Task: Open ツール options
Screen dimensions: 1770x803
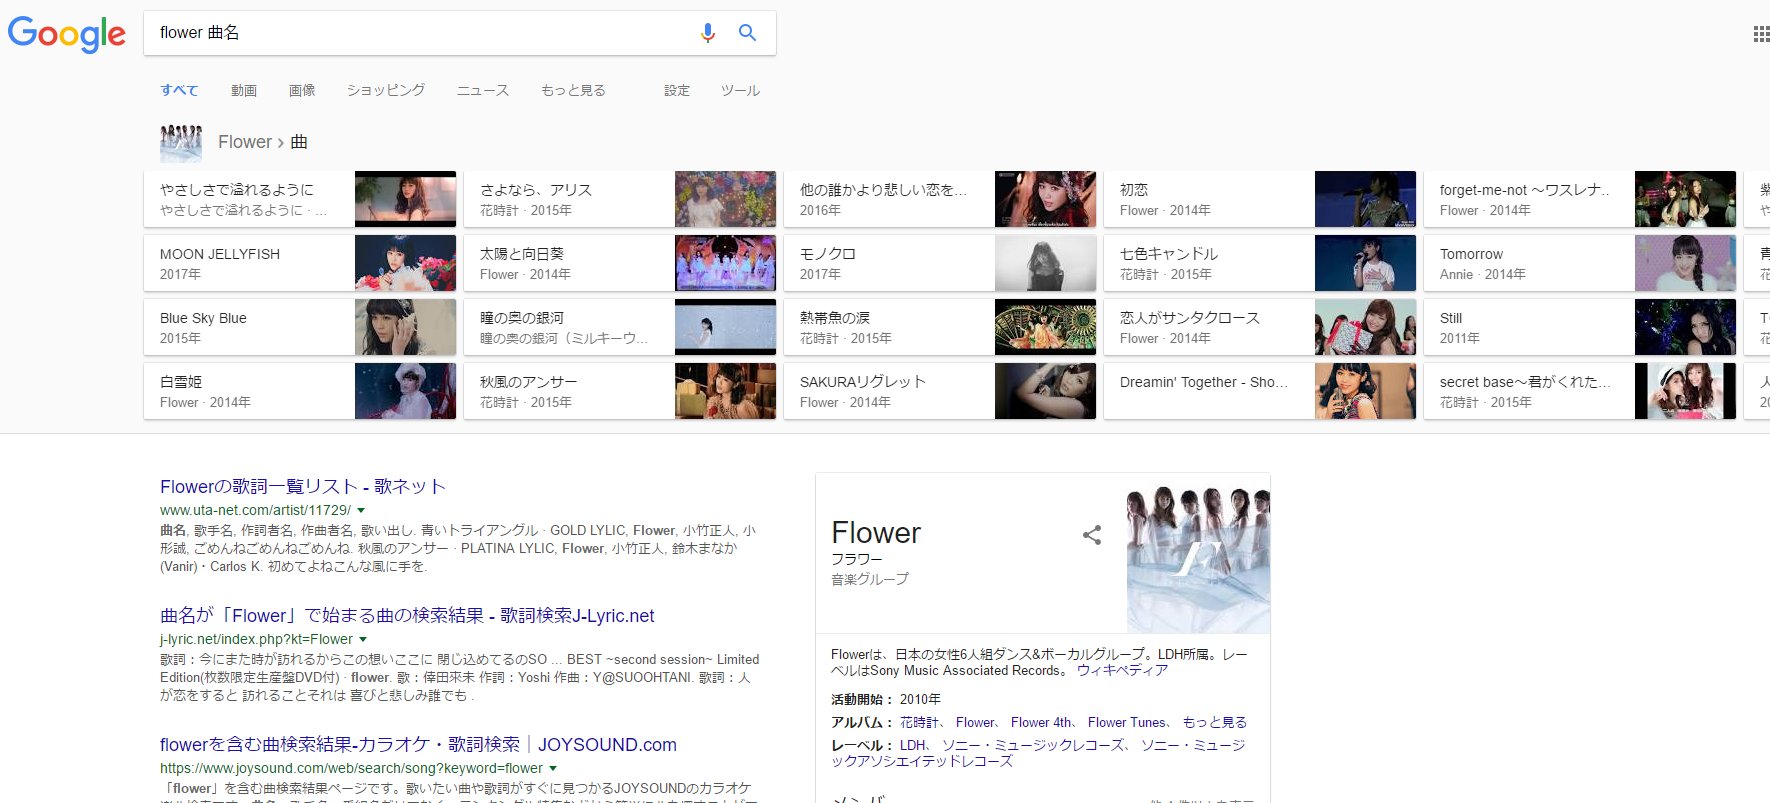Action: click(x=741, y=90)
